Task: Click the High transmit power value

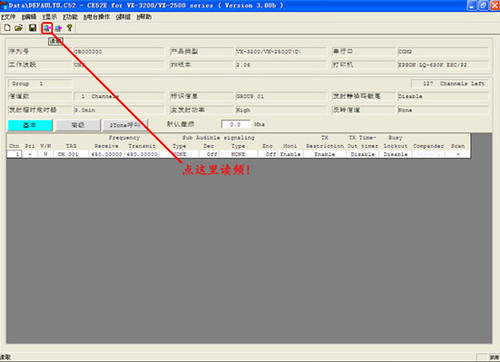Action: pyautogui.click(x=281, y=110)
